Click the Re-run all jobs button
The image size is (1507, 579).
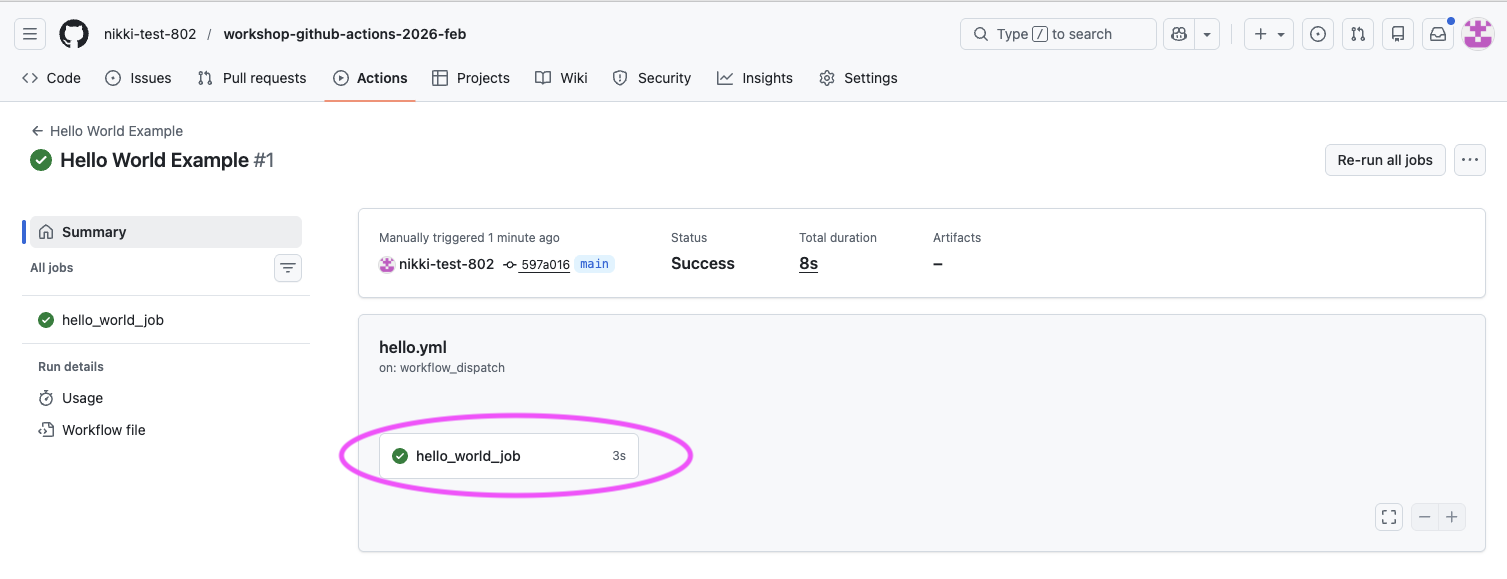pos(1384,159)
